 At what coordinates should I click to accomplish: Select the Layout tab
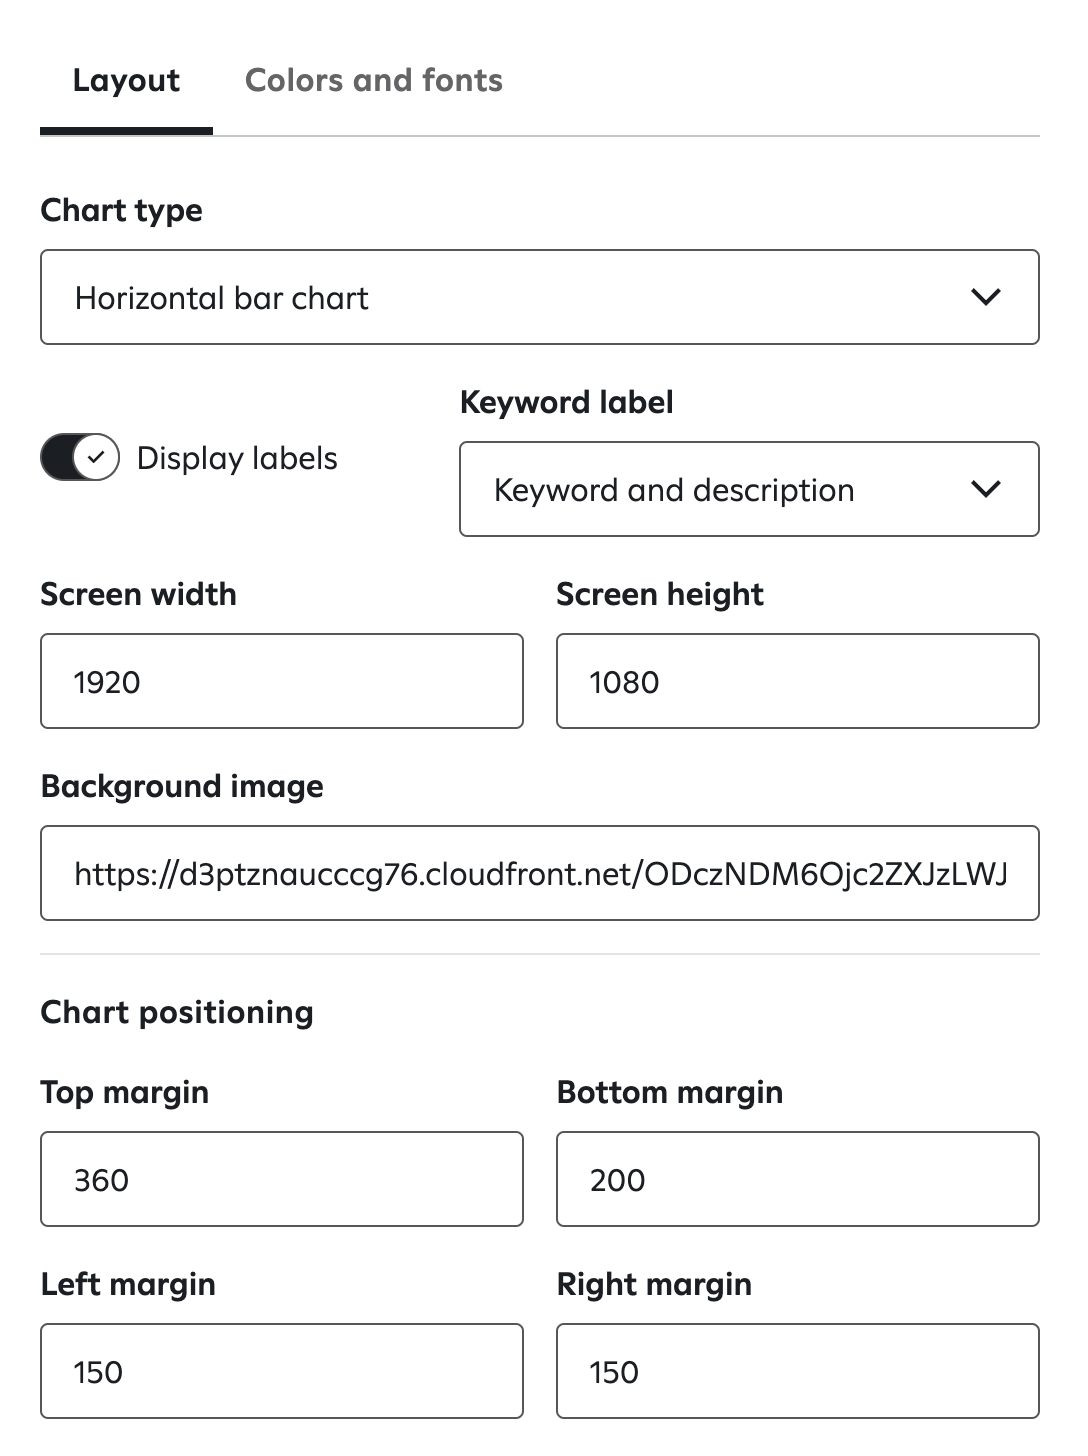coord(126,80)
